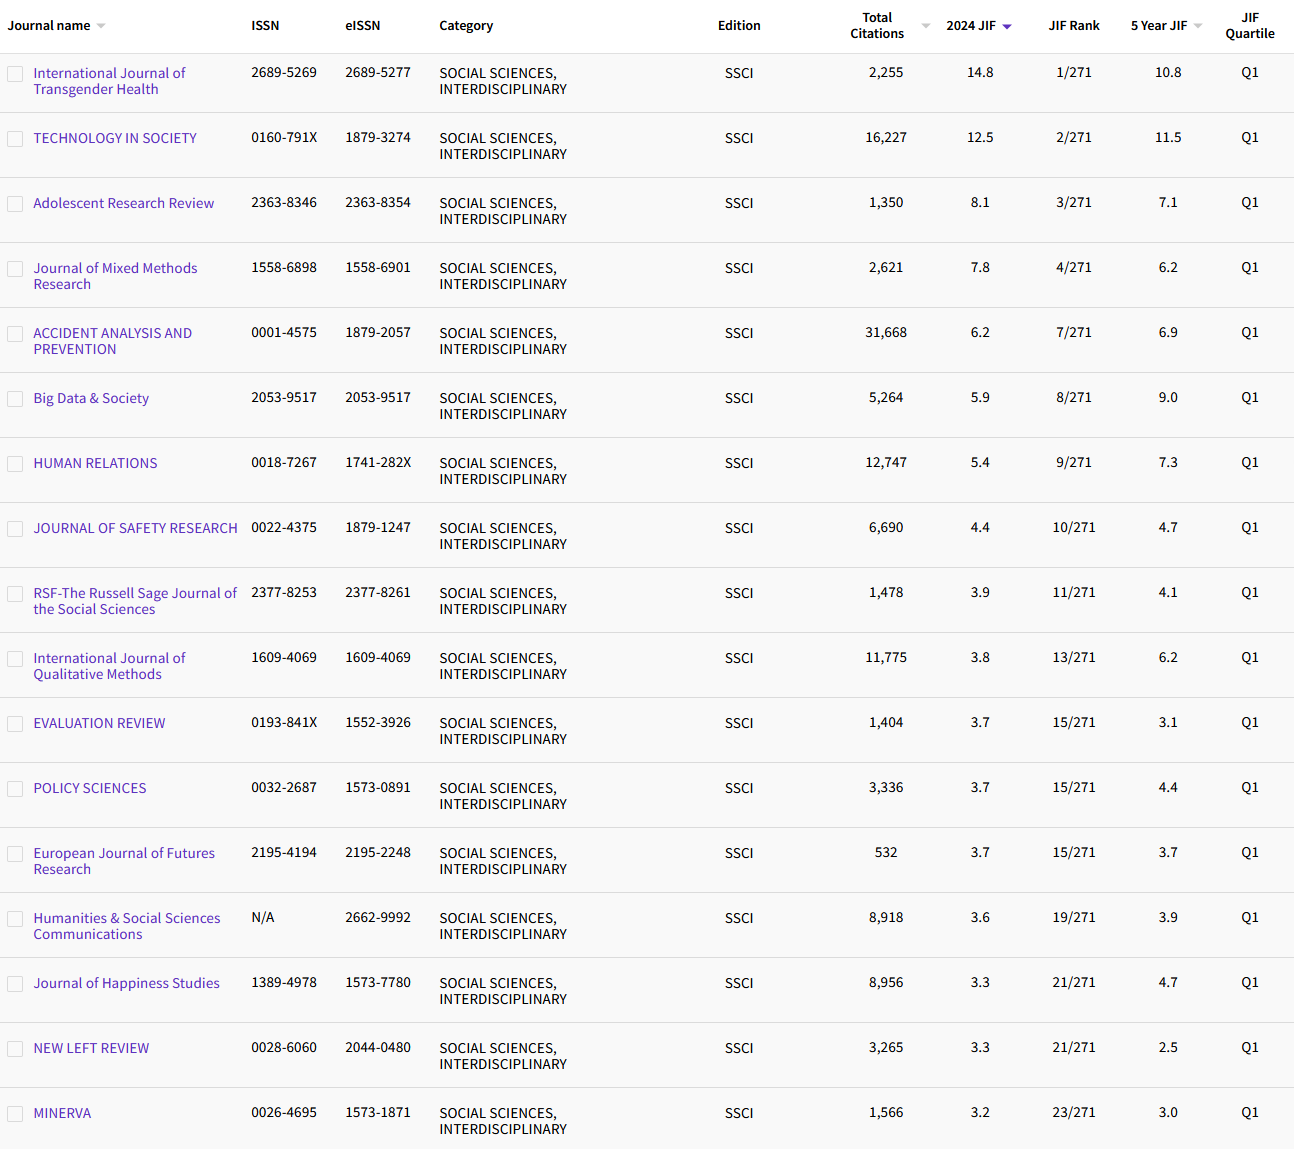Viewport: 1294px width, 1149px height.
Task: Open Humanities & Social Sciences Communications link
Action: click(x=126, y=926)
